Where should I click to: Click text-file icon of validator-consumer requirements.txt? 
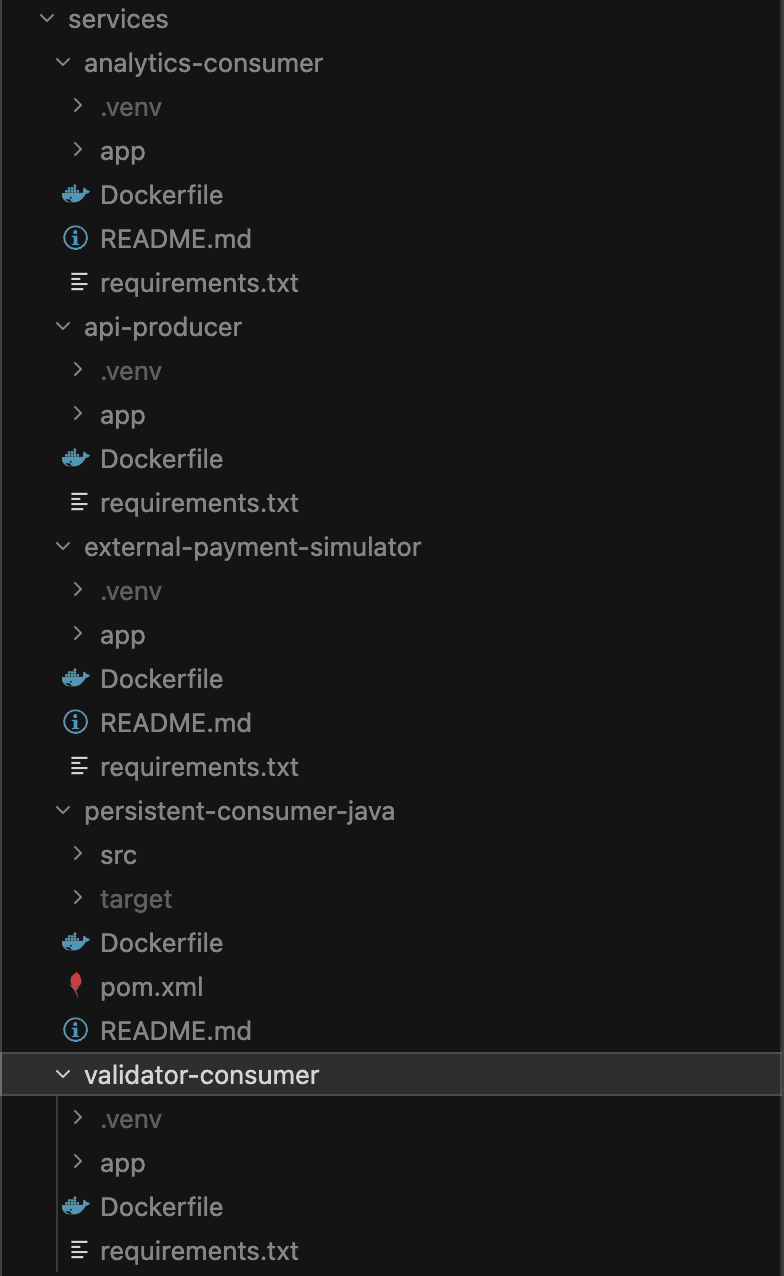coord(78,1251)
